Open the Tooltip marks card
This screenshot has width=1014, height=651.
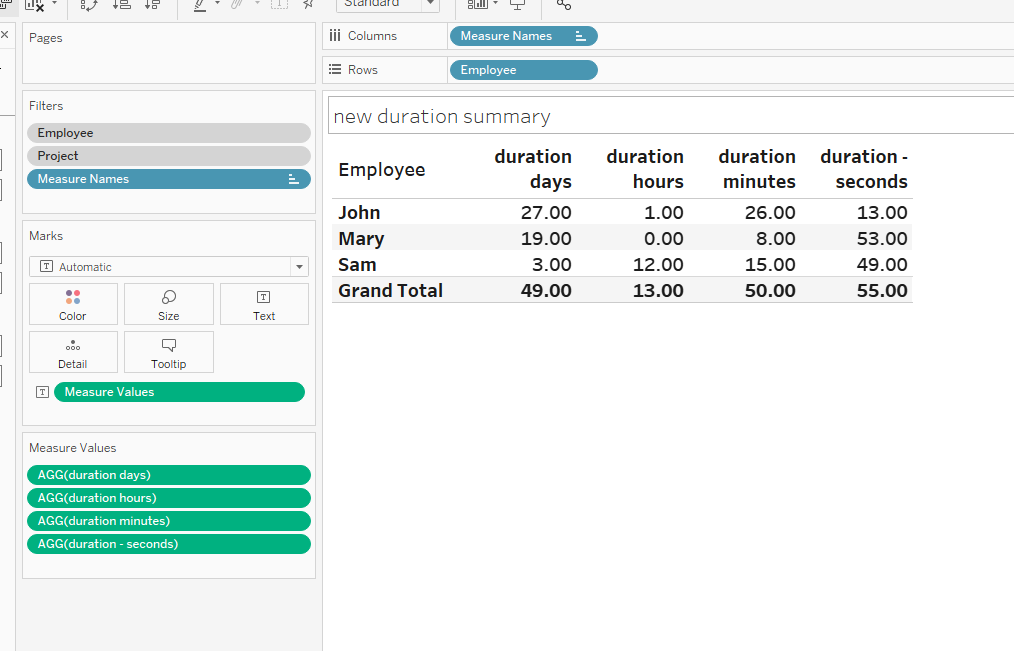(169, 352)
